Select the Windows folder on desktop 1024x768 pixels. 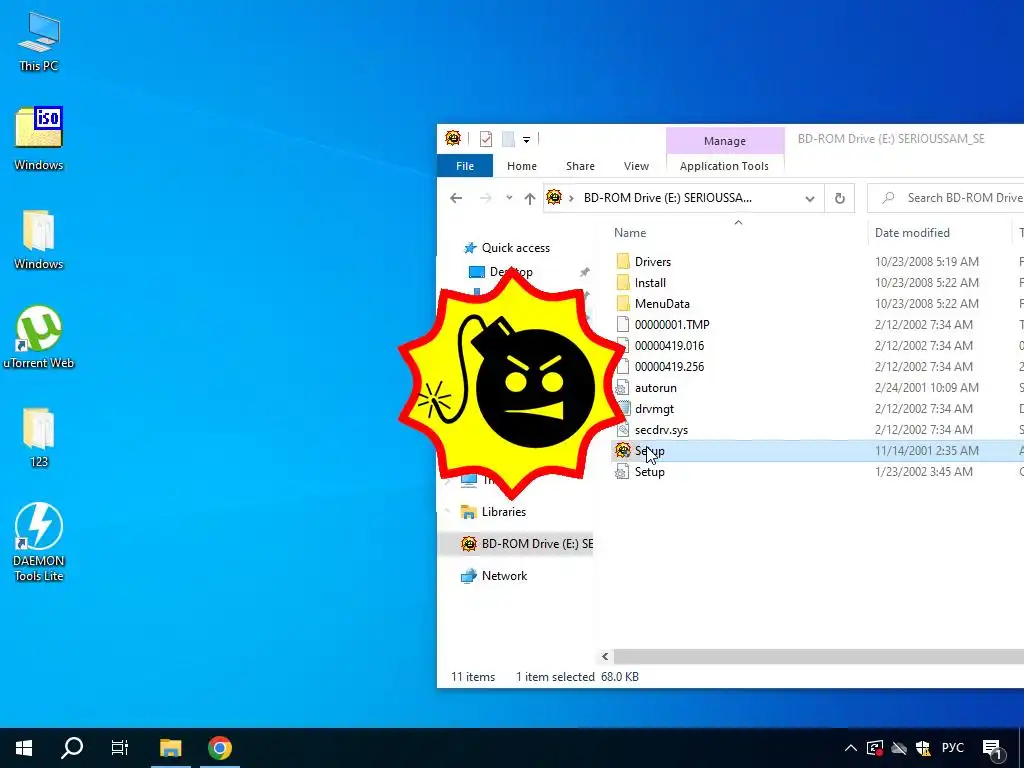39,239
